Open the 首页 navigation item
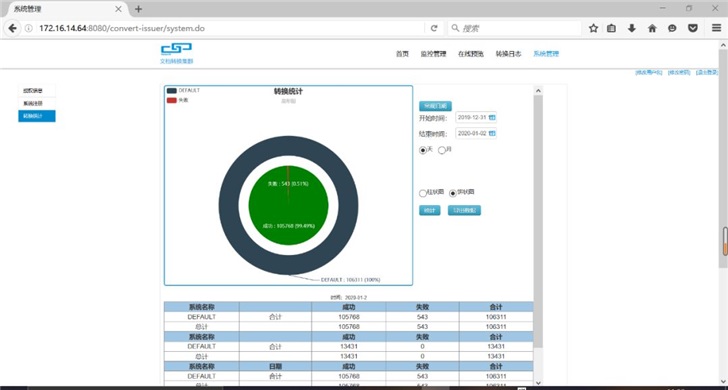The height and width of the screenshot is (390, 728). [402, 54]
